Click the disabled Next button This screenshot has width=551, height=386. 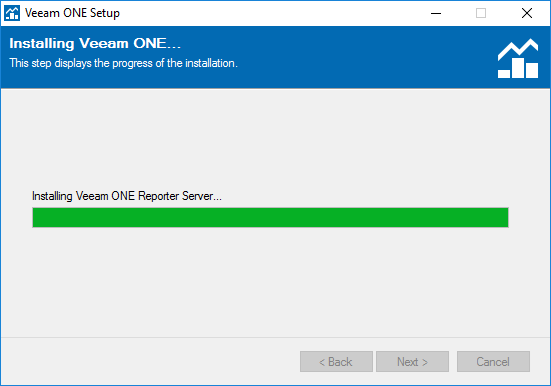coord(413,361)
